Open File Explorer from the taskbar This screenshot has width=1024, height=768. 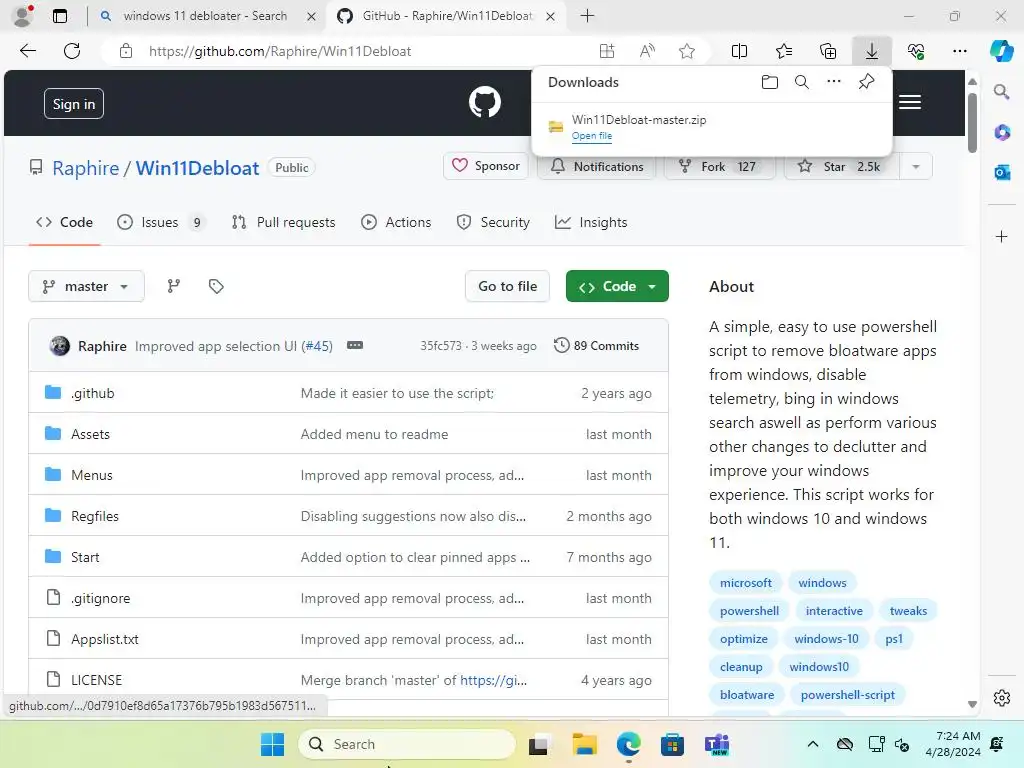pyautogui.click(x=584, y=744)
